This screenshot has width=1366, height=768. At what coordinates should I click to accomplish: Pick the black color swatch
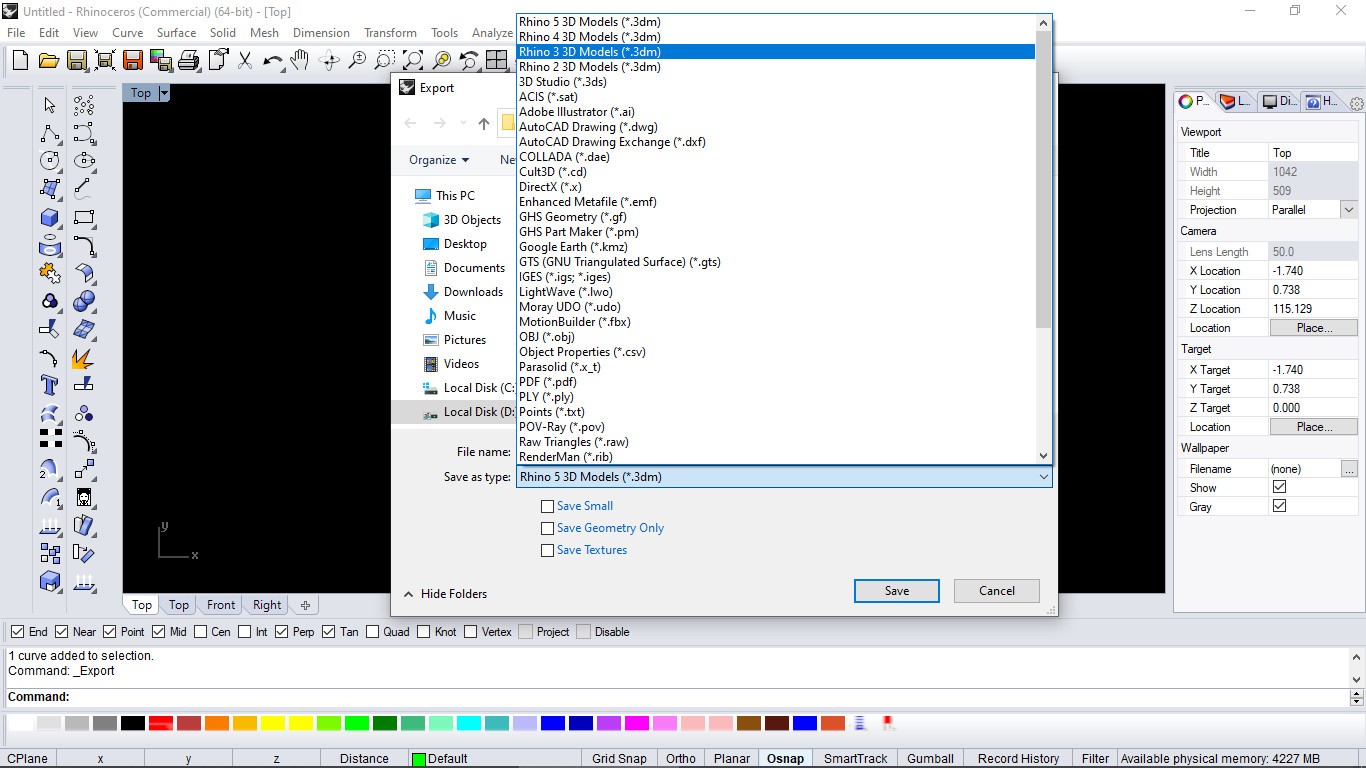click(x=133, y=723)
